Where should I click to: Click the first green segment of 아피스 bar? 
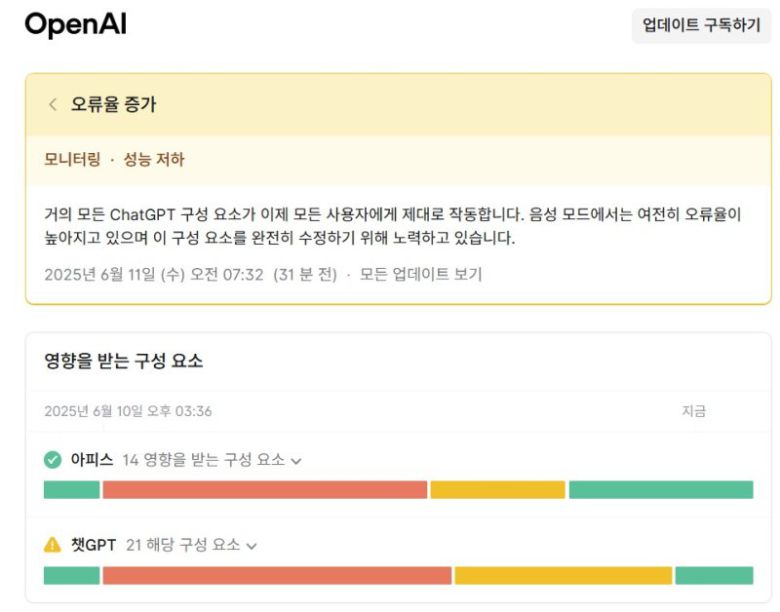click(x=72, y=490)
